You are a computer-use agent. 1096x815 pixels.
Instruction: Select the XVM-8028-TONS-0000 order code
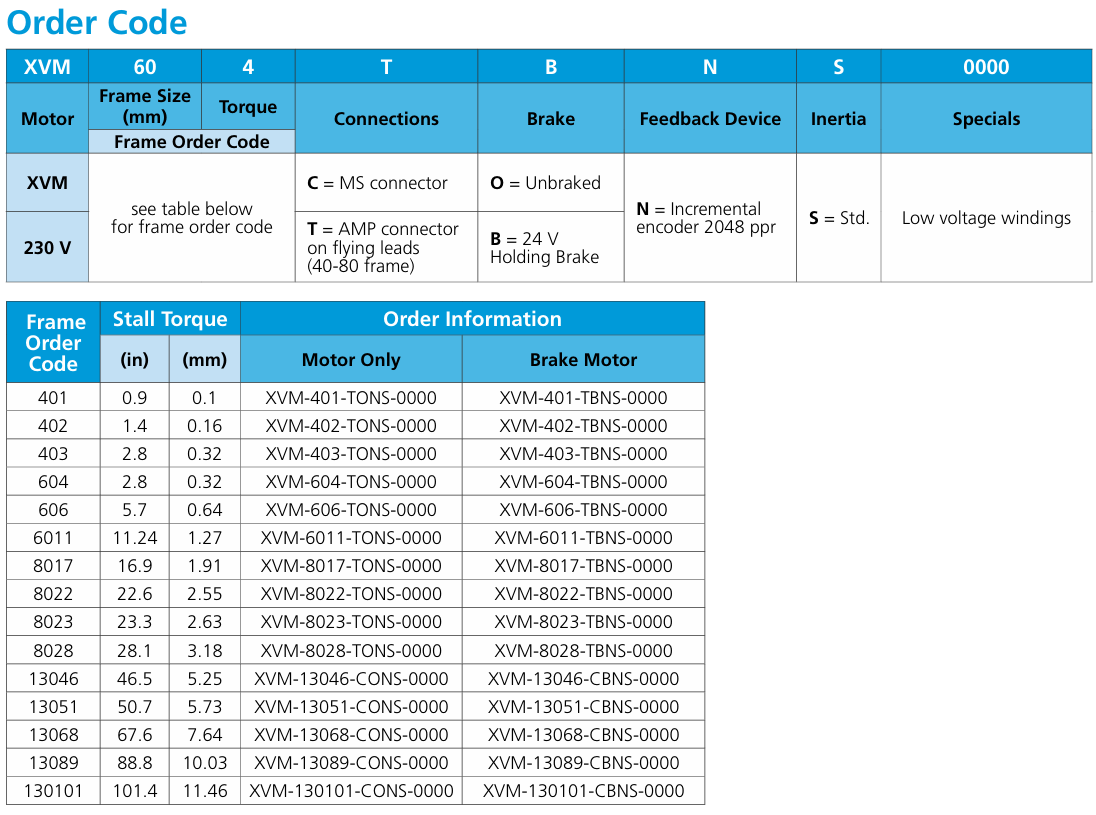(x=351, y=650)
